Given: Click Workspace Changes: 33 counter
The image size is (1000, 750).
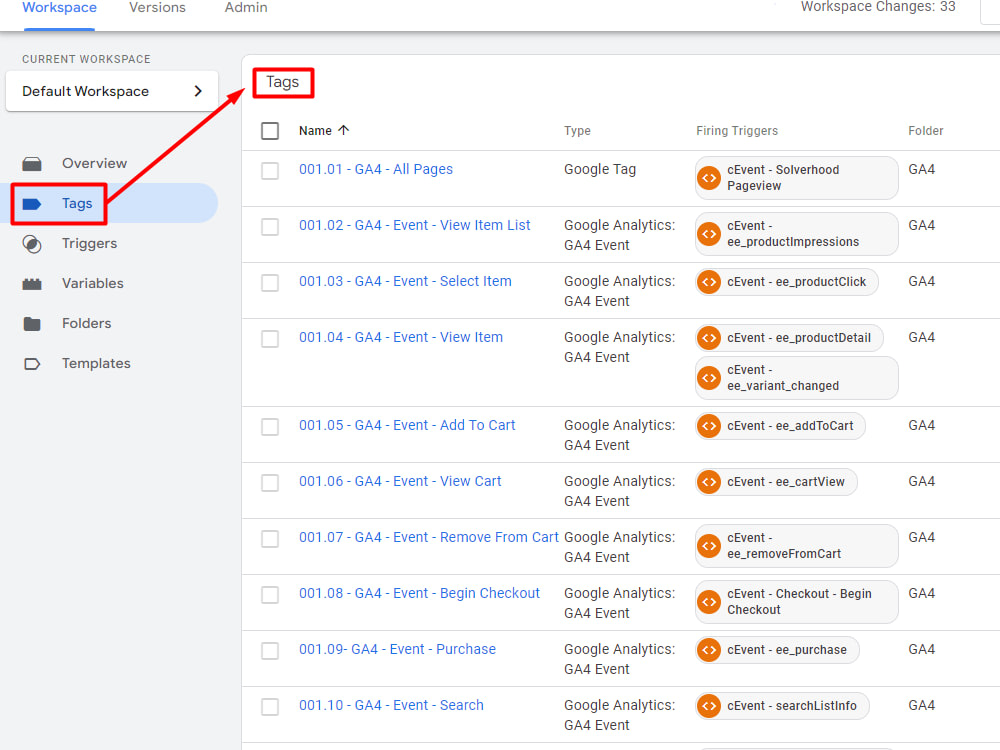Looking at the screenshot, I should point(878,7).
